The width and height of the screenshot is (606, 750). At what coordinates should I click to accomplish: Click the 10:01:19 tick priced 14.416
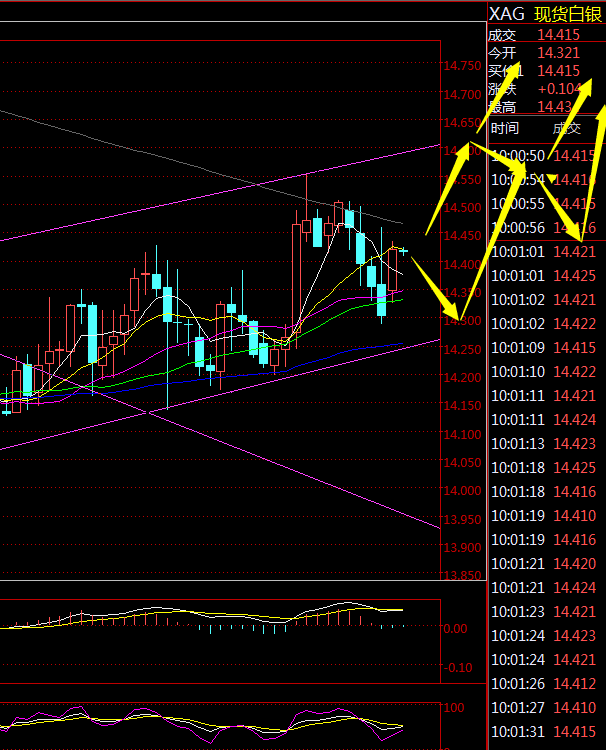coord(543,540)
